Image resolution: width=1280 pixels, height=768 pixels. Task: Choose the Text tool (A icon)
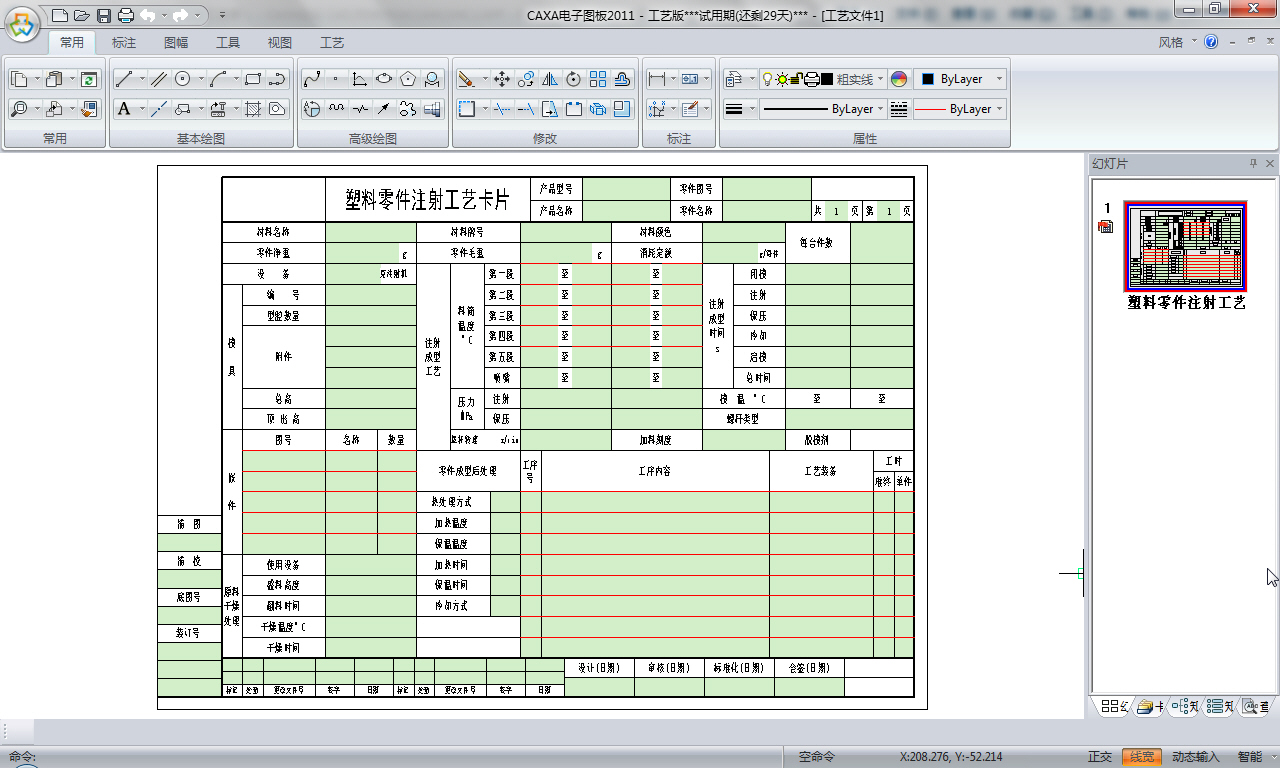pos(124,109)
